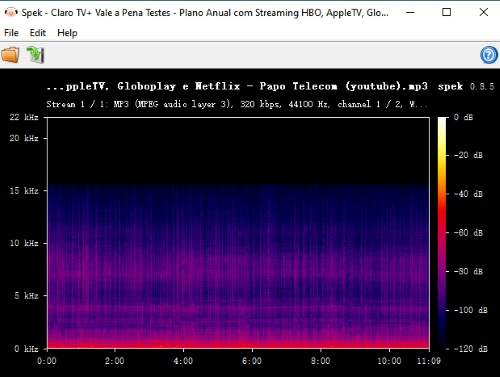Click the 20 kHz frequency label
This screenshot has height=377, width=500.
coord(24,138)
